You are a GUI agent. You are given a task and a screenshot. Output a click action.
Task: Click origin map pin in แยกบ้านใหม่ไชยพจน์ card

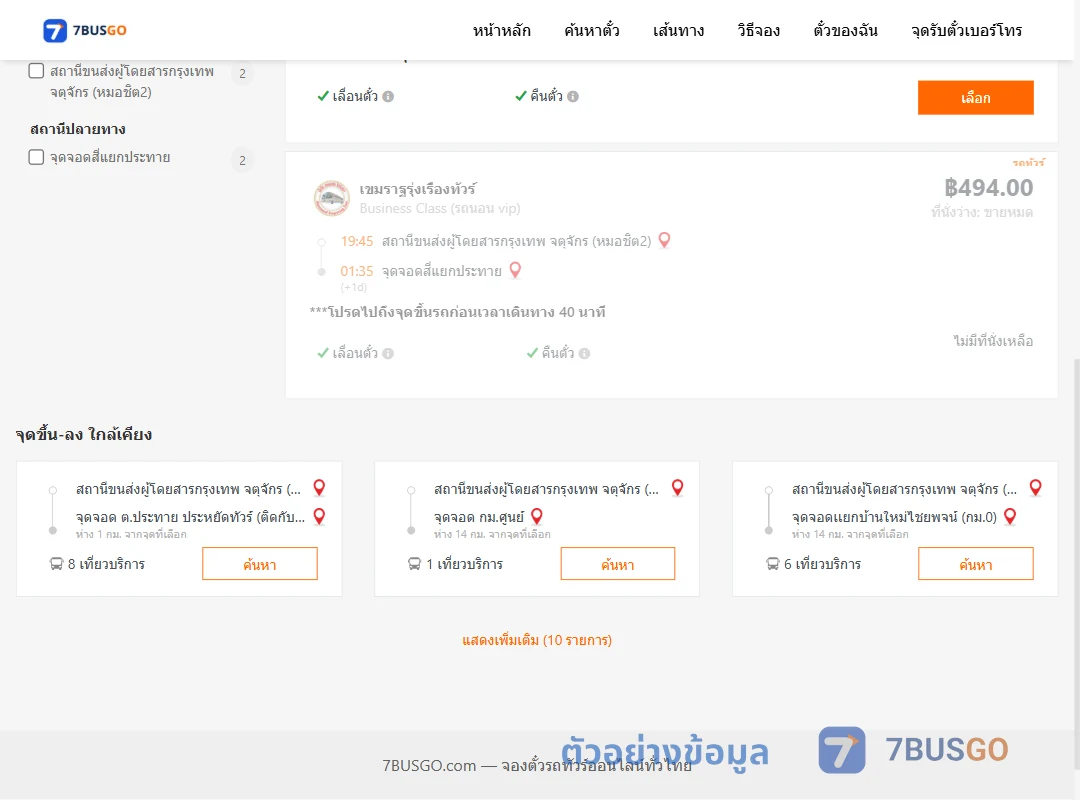[1035, 488]
